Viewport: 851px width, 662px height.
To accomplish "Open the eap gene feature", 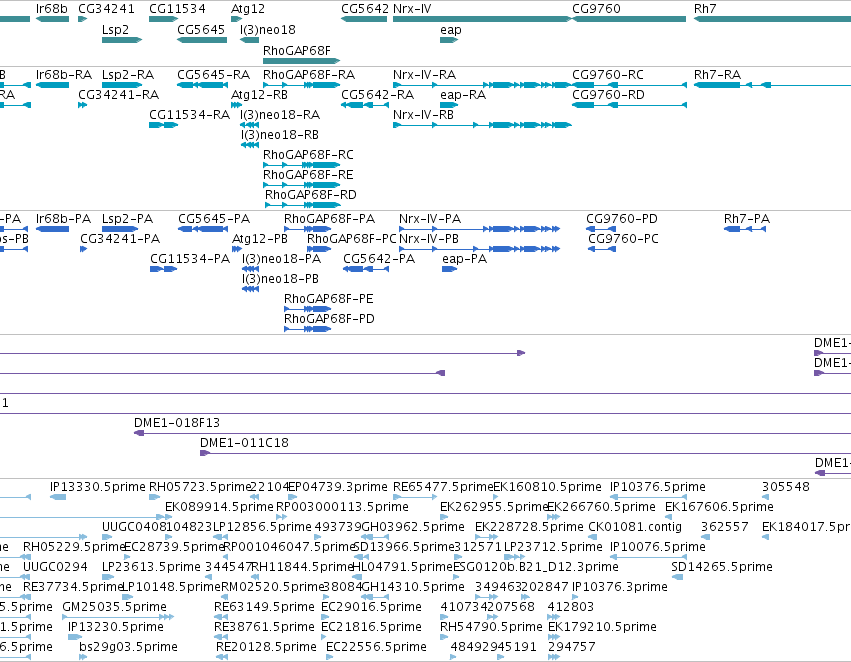I will click(x=449, y=40).
